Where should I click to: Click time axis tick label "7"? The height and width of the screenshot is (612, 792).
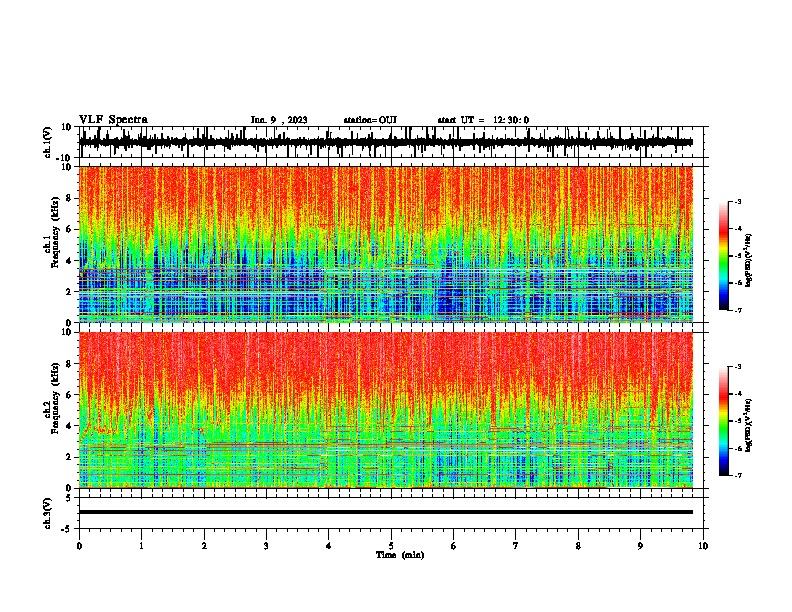click(516, 546)
